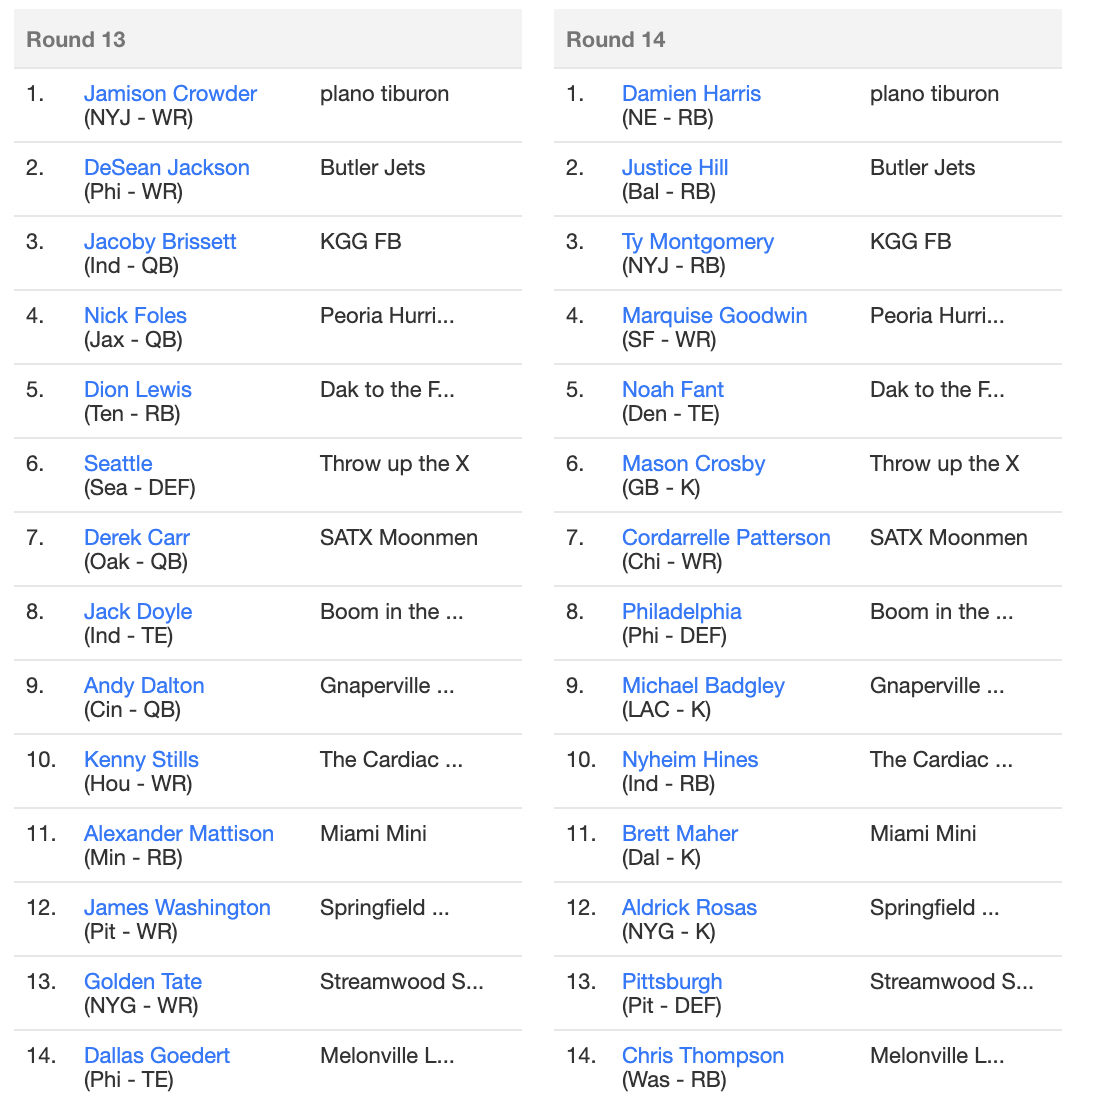Click the Philadelphia defense link
1100x1100 pixels.
click(x=682, y=612)
